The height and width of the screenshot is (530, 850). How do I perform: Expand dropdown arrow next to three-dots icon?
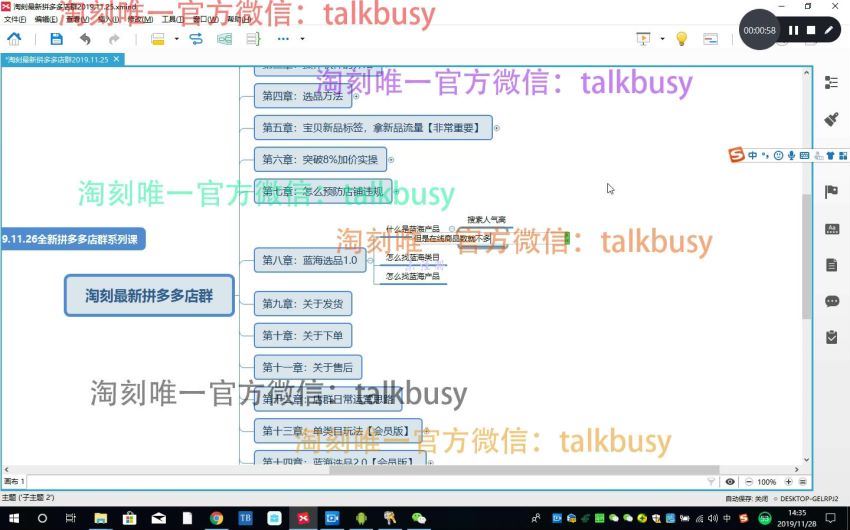coord(302,39)
